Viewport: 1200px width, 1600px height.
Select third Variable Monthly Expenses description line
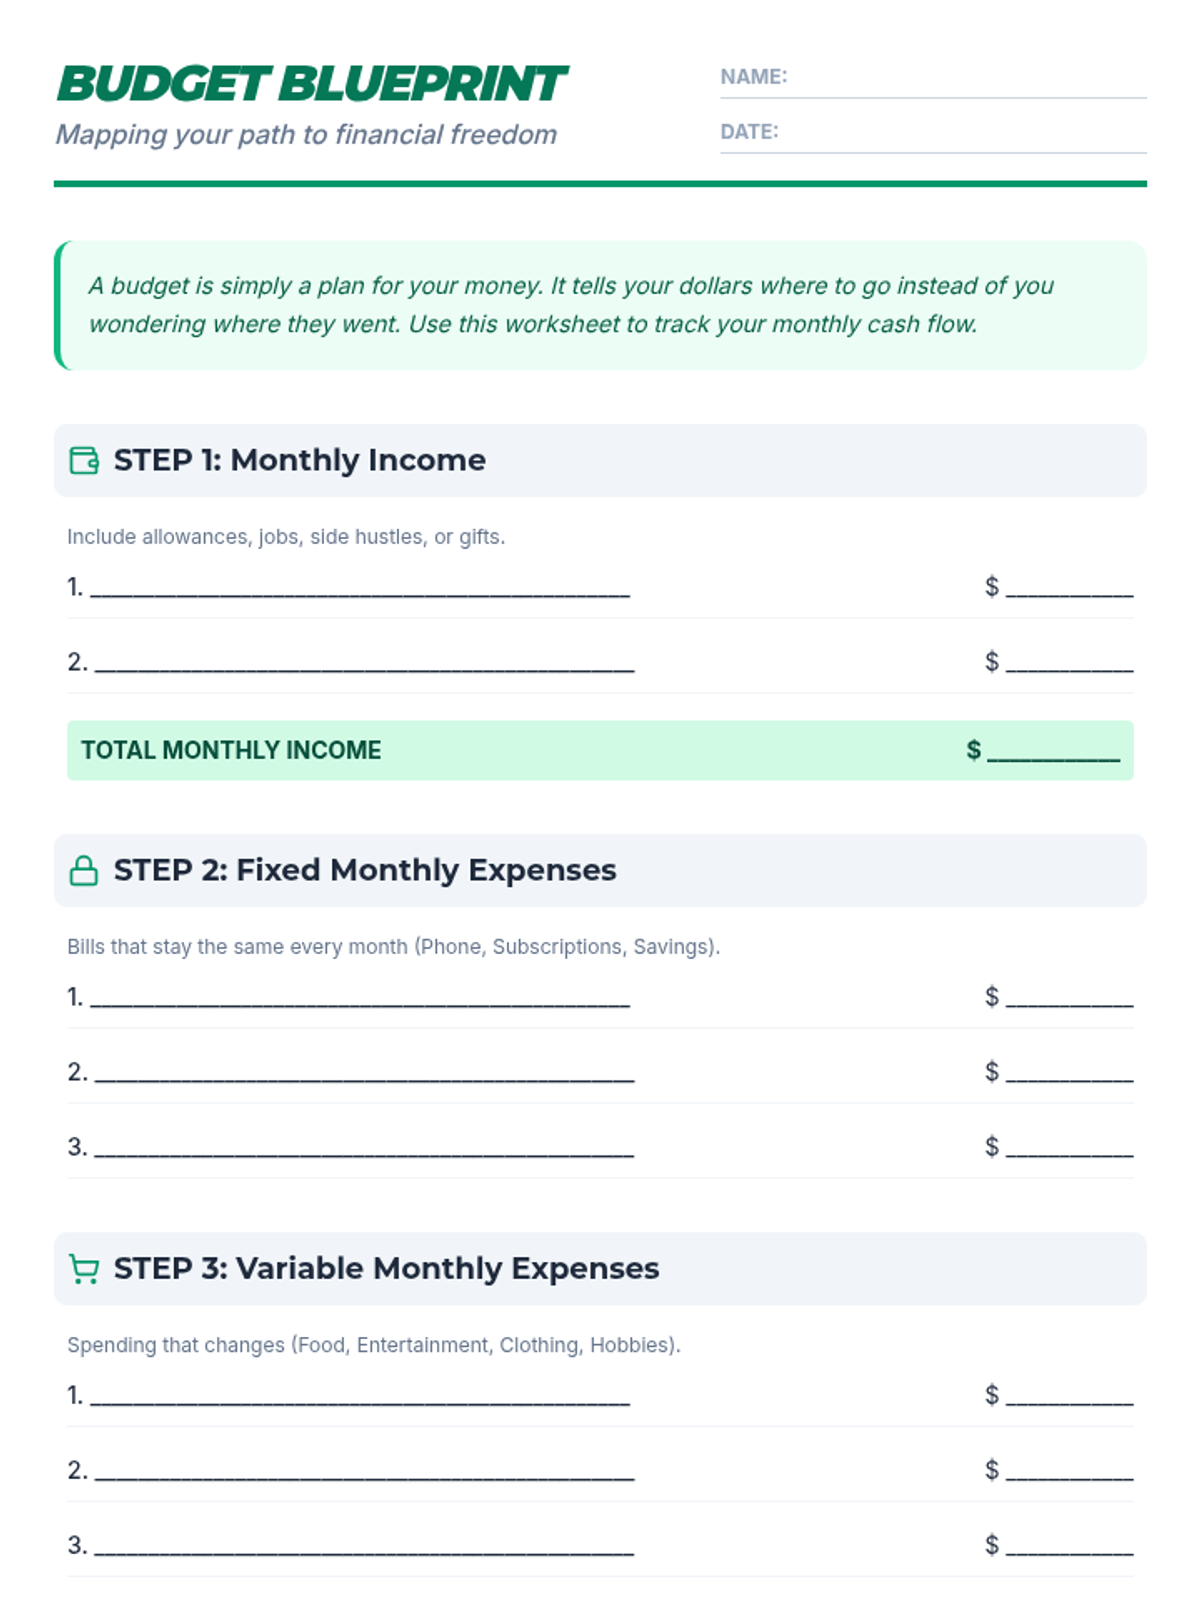(x=364, y=1546)
